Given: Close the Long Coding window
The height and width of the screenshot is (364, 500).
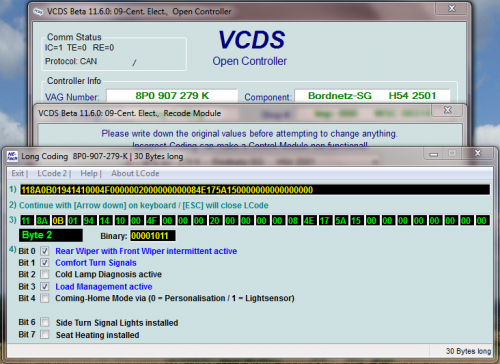Looking at the screenshot, I should (478, 153).
